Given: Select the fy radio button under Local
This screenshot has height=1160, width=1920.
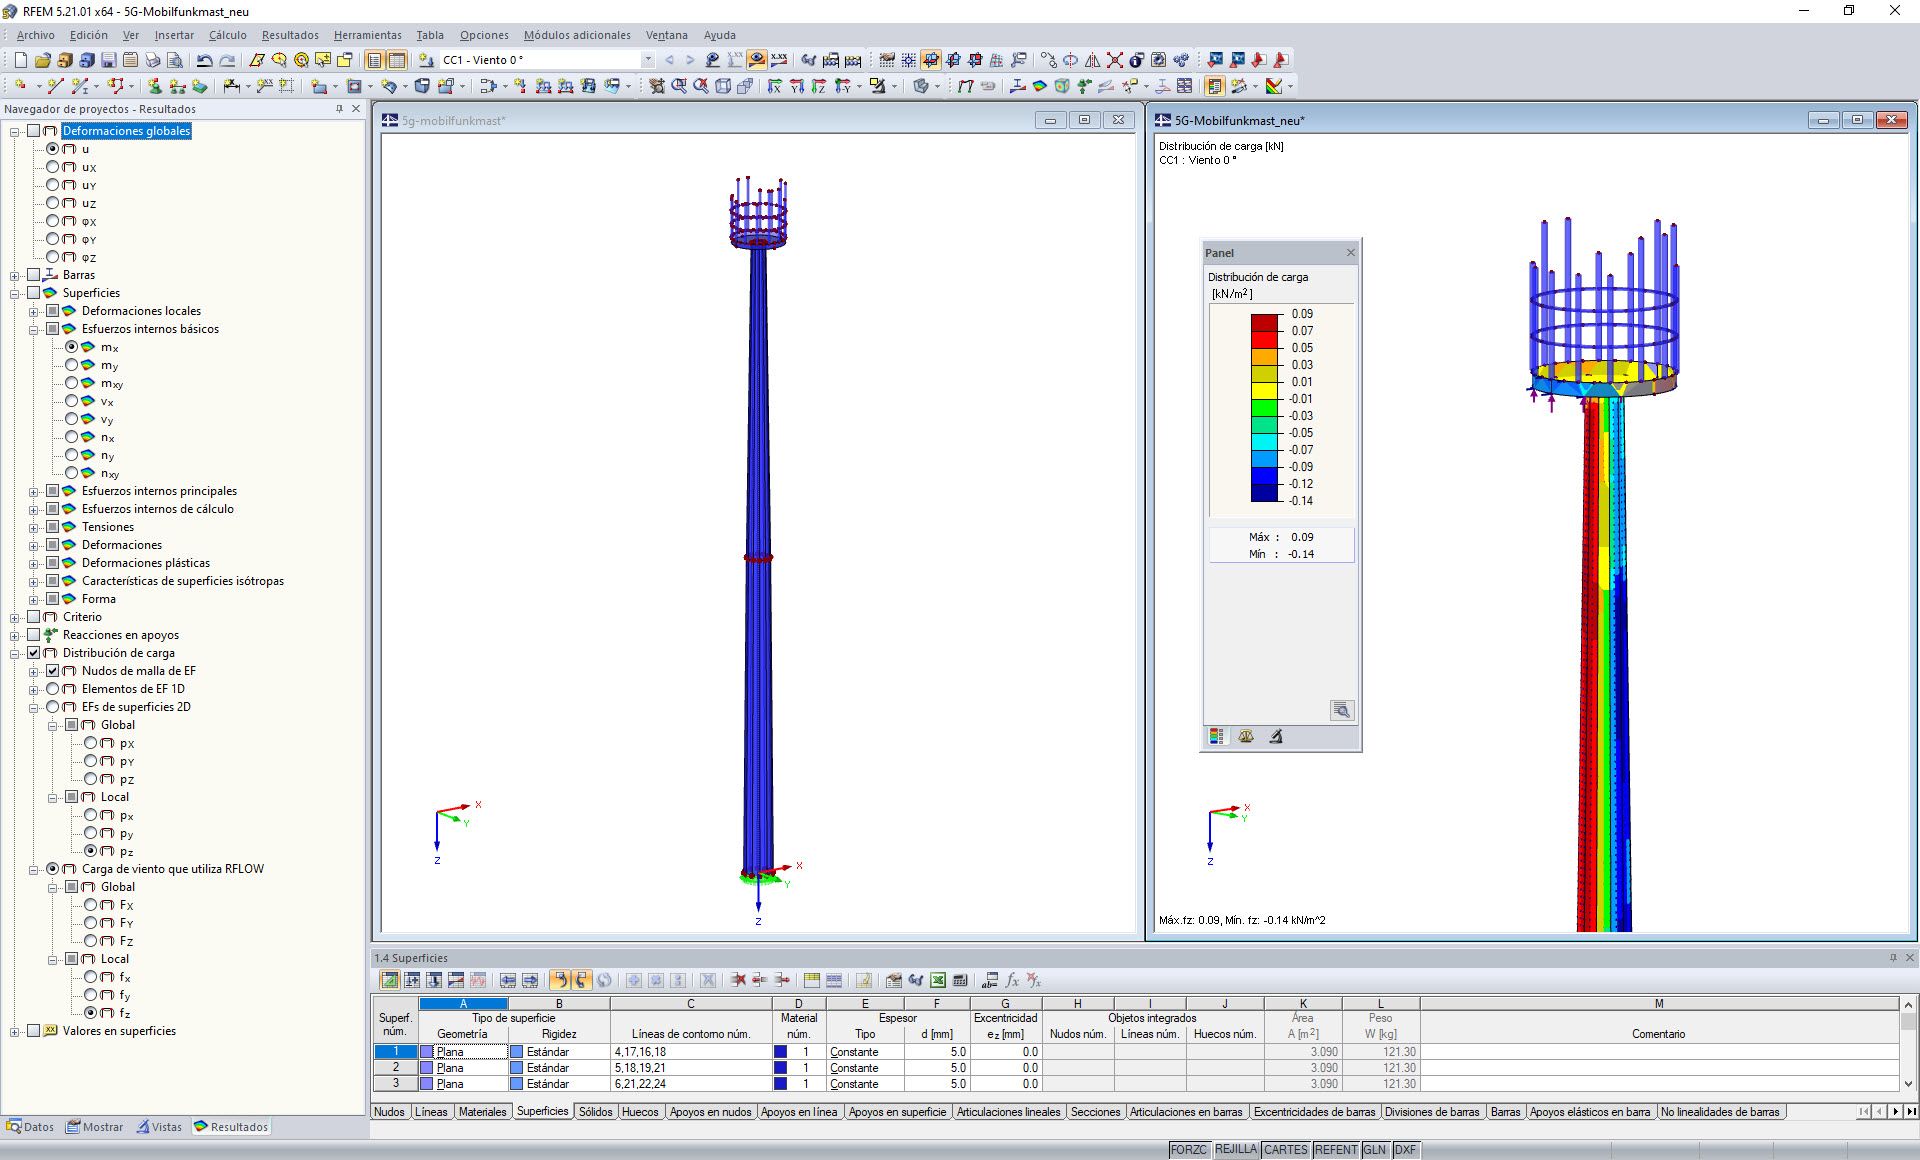Looking at the screenshot, I should 93,995.
